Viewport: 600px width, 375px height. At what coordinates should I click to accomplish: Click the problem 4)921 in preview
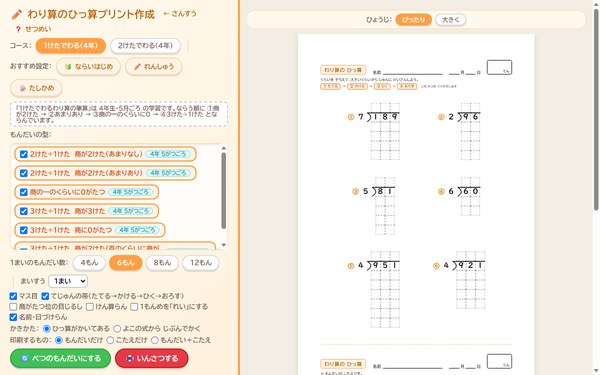click(x=459, y=279)
